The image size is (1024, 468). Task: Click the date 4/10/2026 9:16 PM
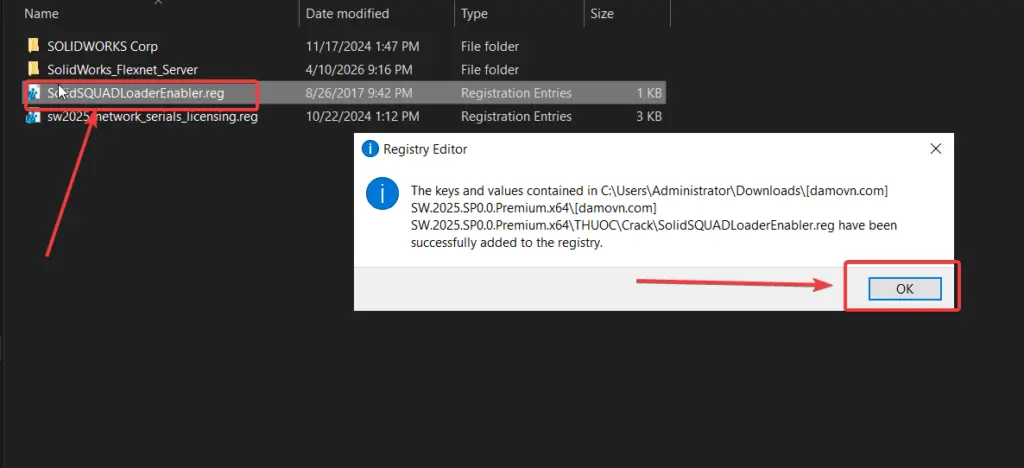coord(359,70)
